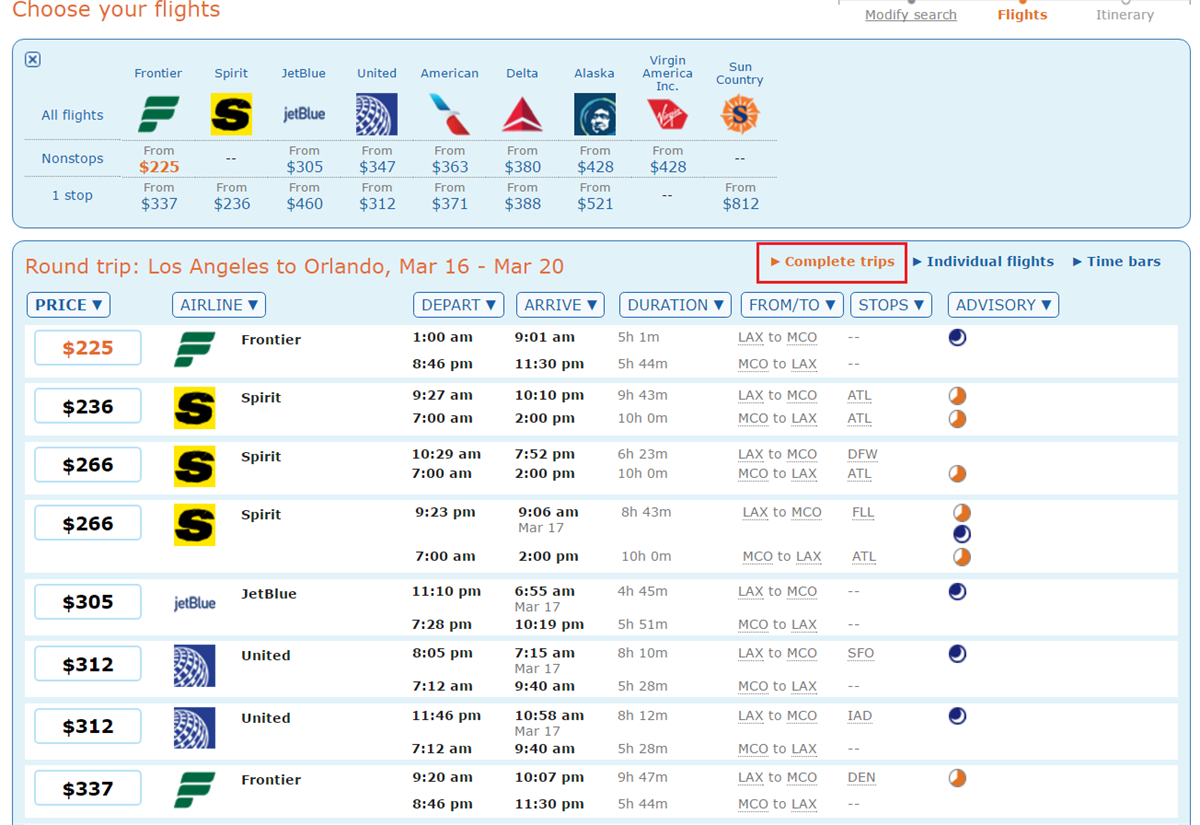
Task: Close the airline price matrix panel
Action: pos(32,60)
